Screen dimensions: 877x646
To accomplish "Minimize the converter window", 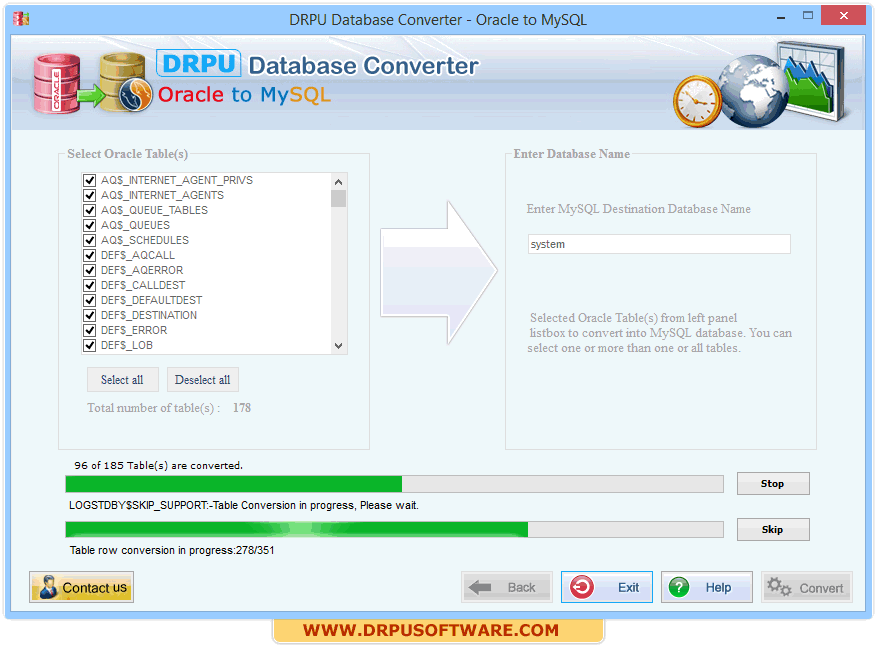I will pyautogui.click(x=781, y=18).
